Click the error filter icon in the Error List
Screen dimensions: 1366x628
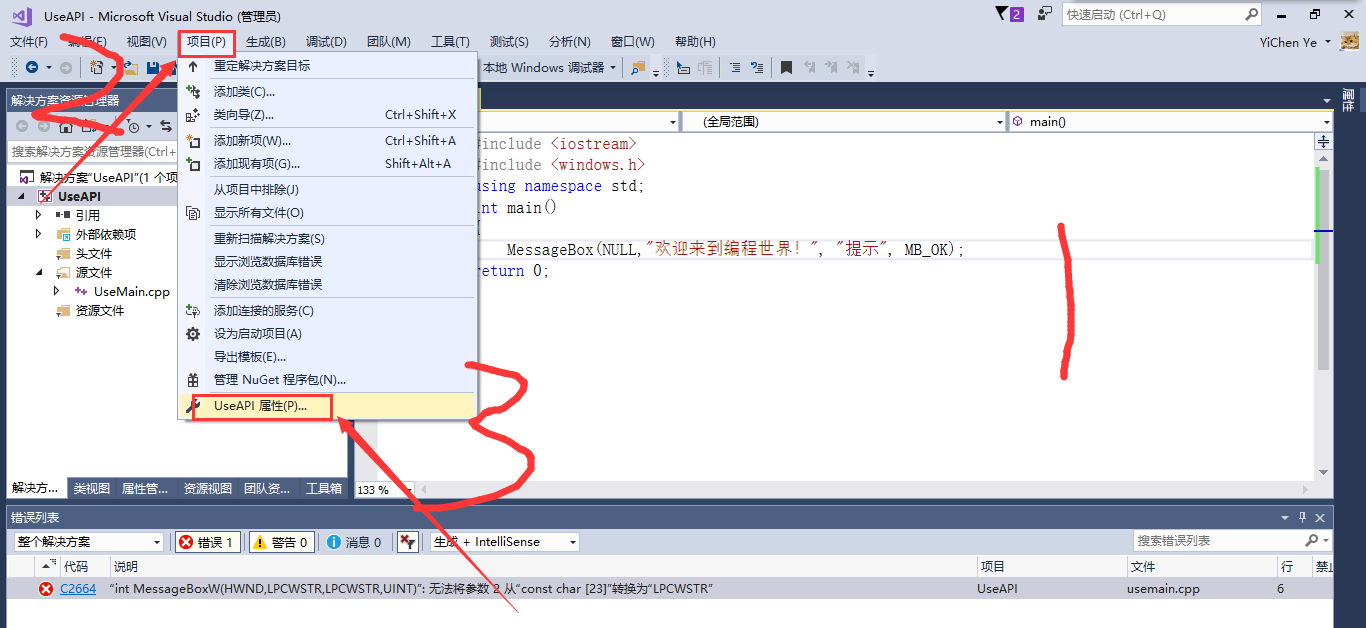pyautogui.click(x=407, y=540)
